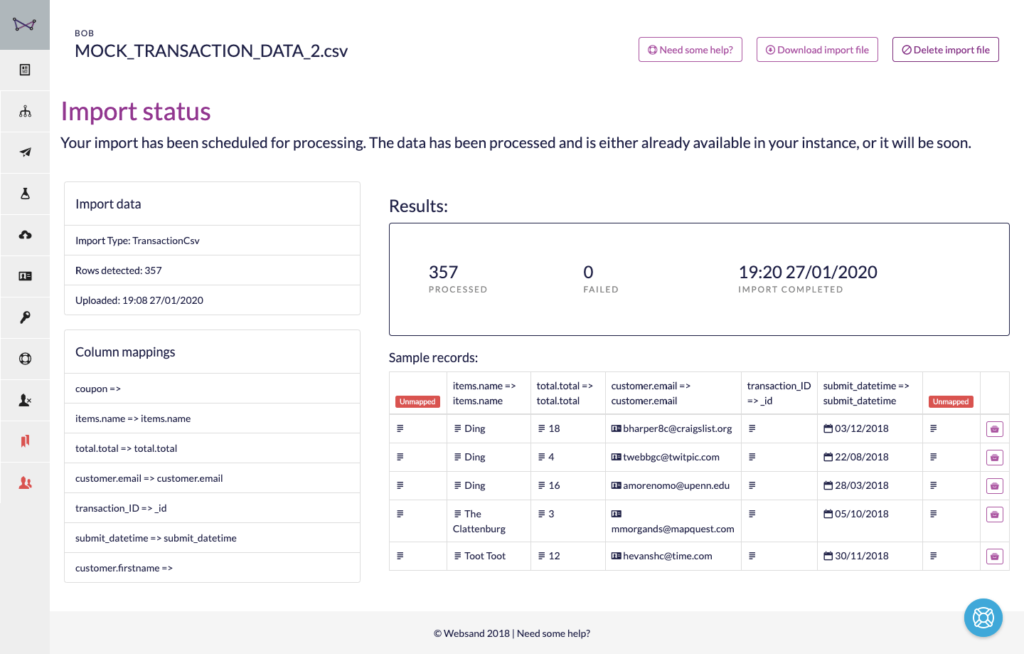This screenshot has width=1024, height=654.
Task: Open the Need some help? footer link
Action: pos(553,633)
